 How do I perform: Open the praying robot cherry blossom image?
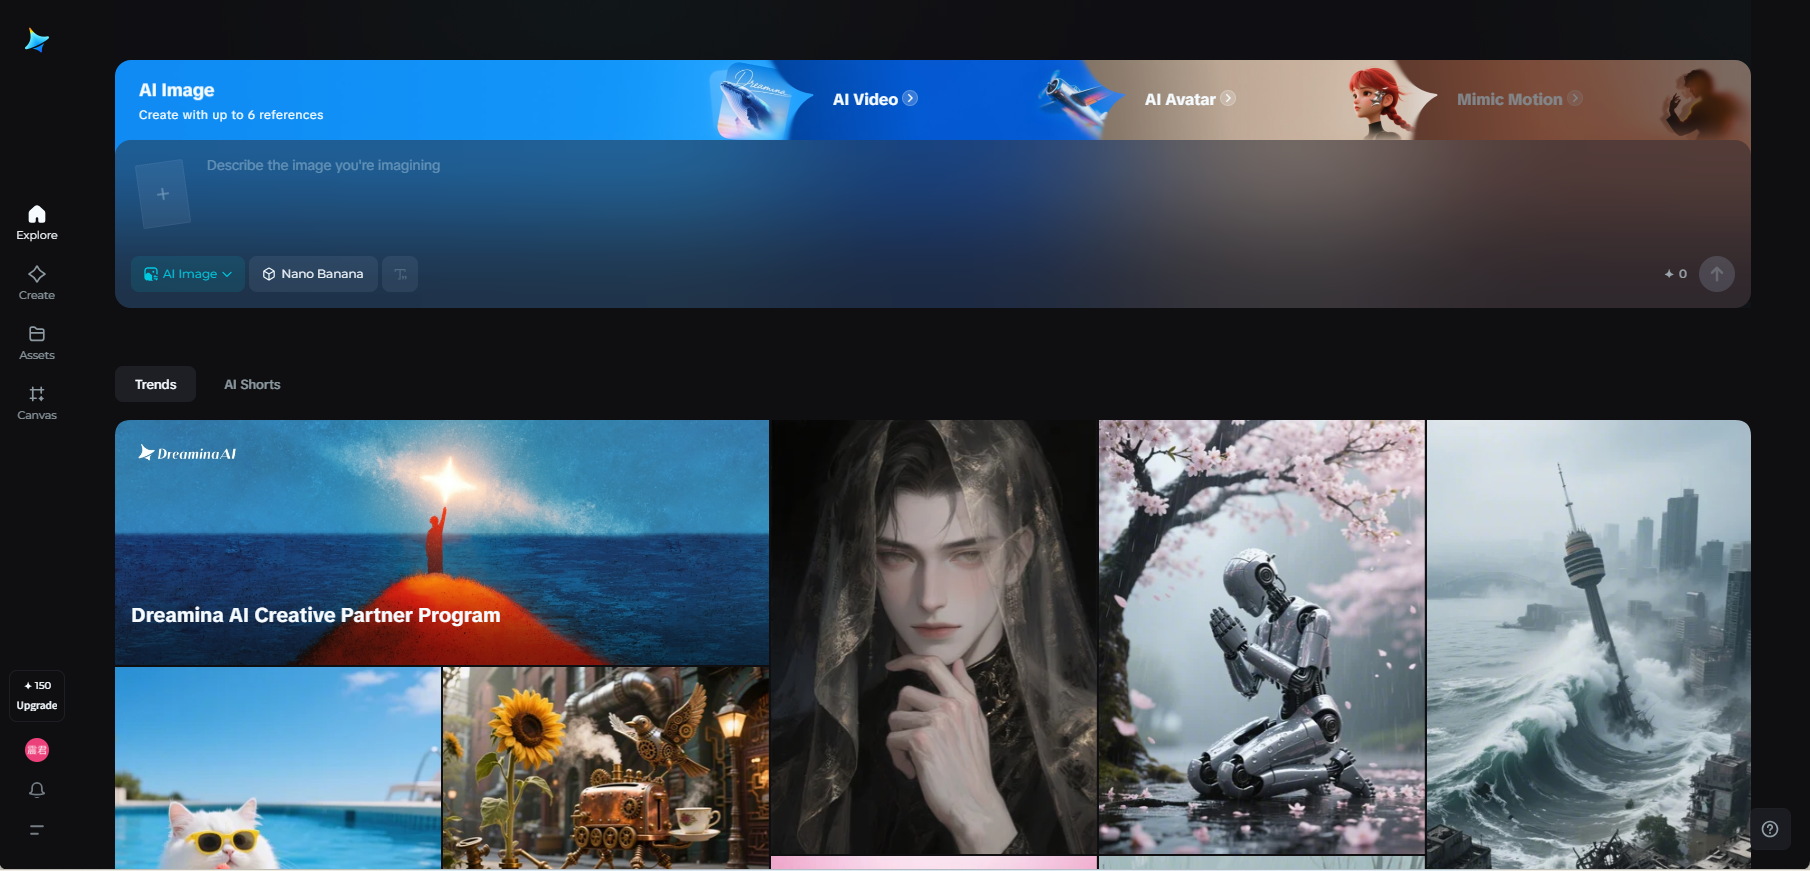[1262, 637]
